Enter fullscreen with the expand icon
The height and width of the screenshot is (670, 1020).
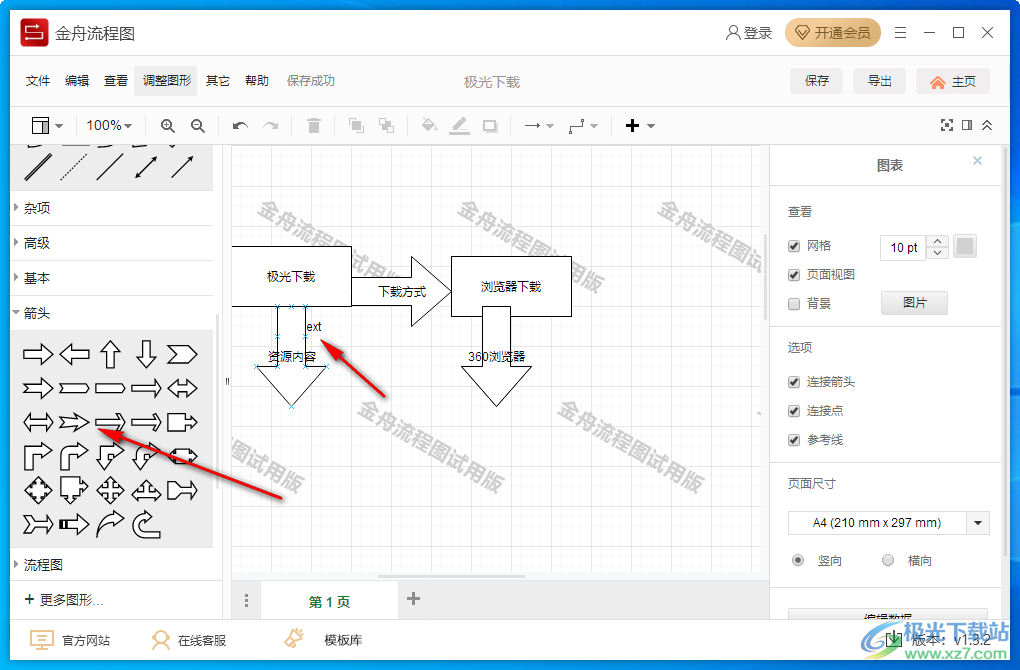(946, 125)
